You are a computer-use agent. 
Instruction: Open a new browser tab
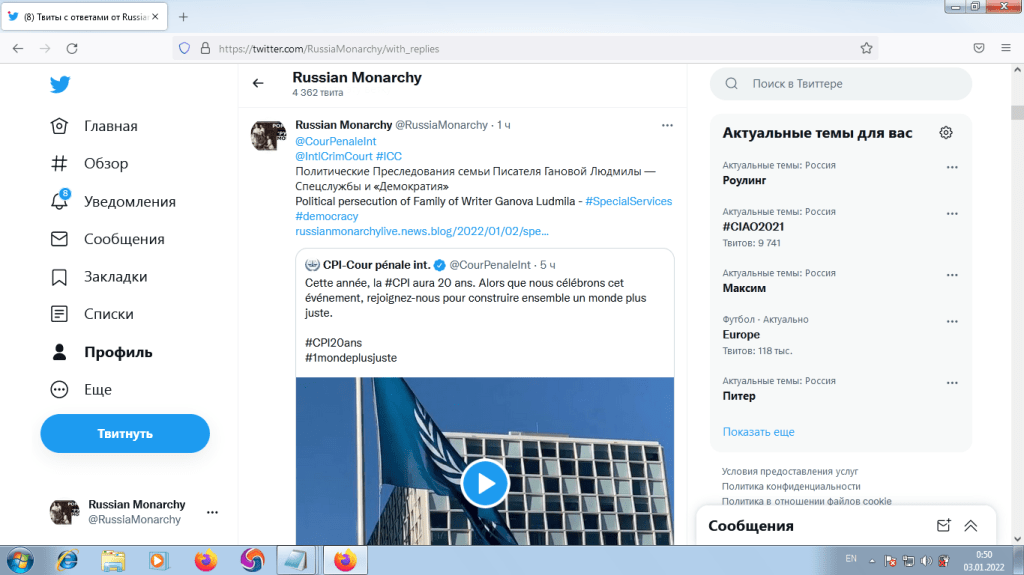184,17
